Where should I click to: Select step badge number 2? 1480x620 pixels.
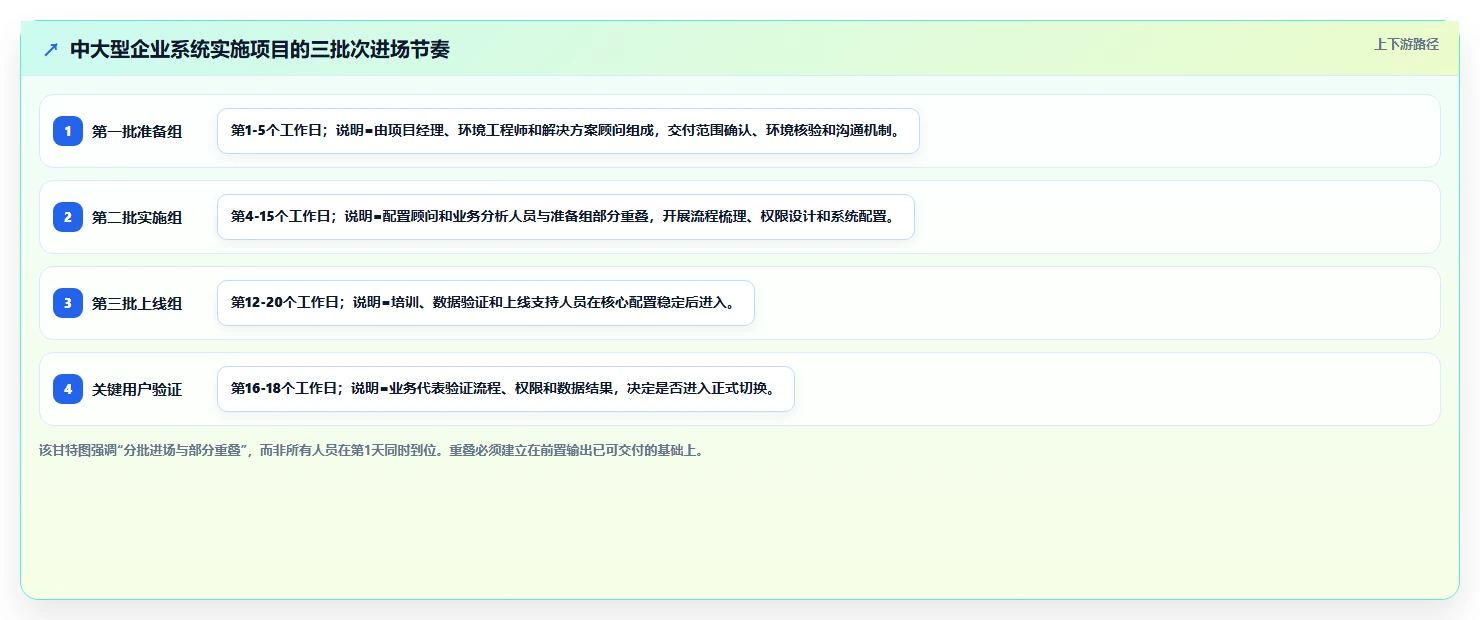[x=68, y=217]
